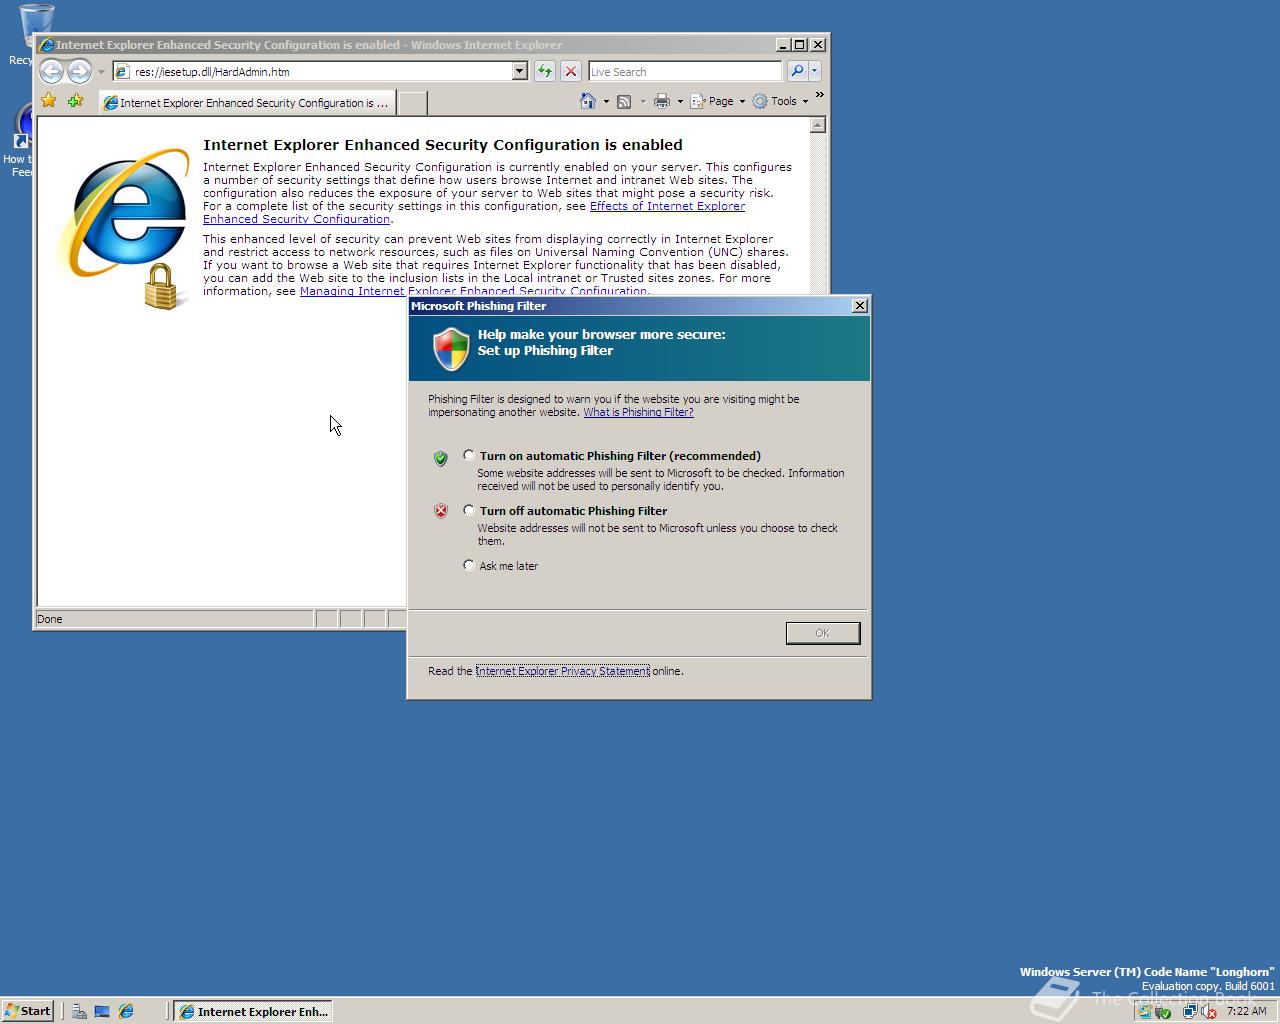
Task: Open the search provider options dropdown
Action: 814,71
